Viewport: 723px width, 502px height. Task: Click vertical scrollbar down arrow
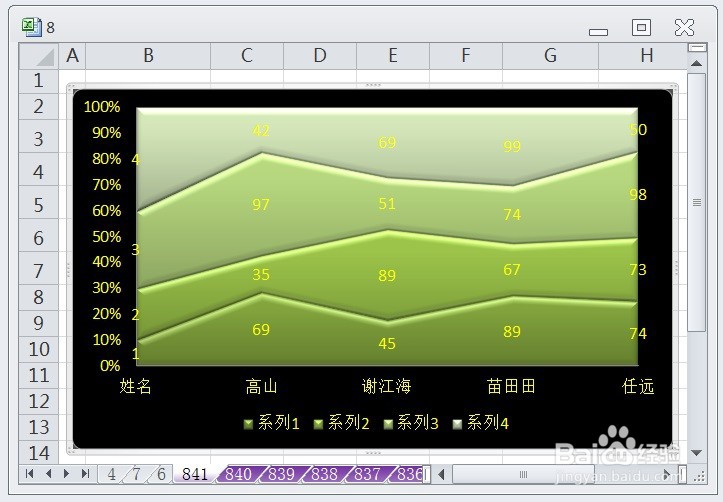click(697, 453)
